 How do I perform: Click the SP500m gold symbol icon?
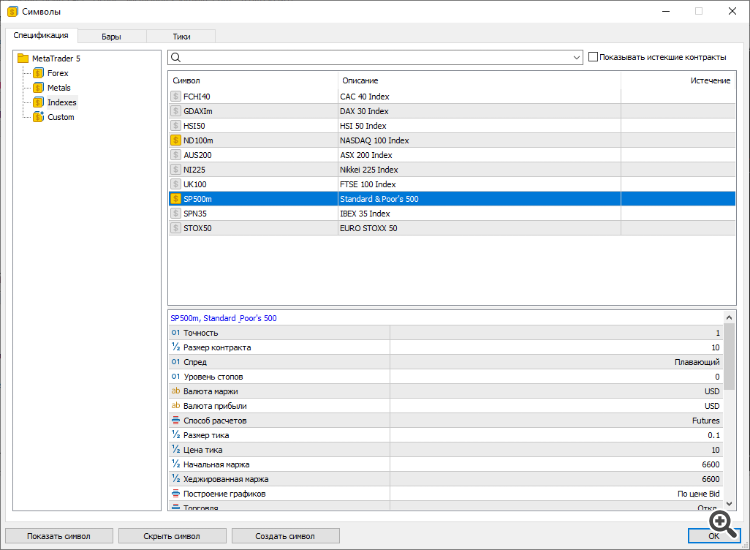(x=176, y=198)
